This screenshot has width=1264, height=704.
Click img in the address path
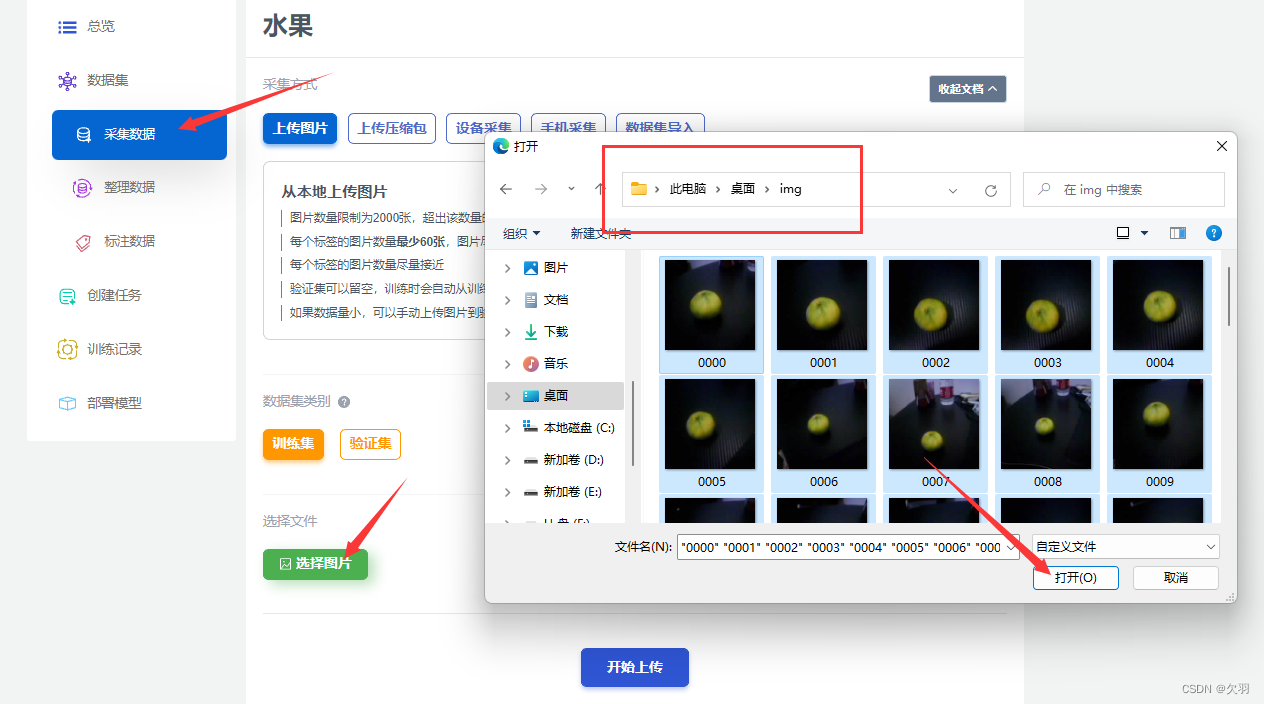(x=791, y=189)
